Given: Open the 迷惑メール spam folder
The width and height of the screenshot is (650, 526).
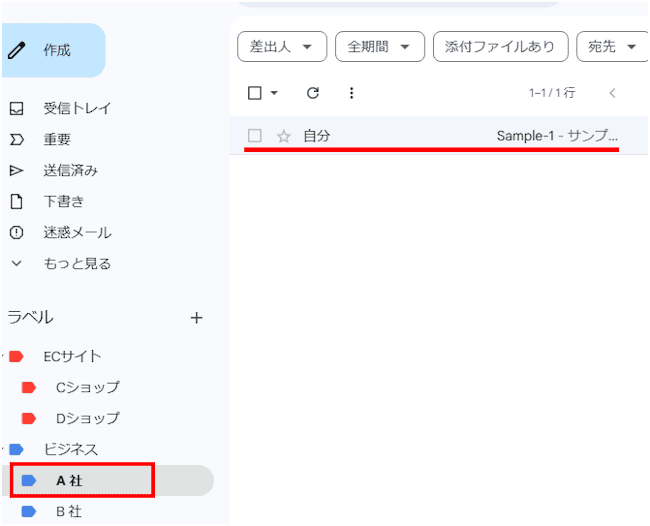Looking at the screenshot, I should click(x=77, y=233).
